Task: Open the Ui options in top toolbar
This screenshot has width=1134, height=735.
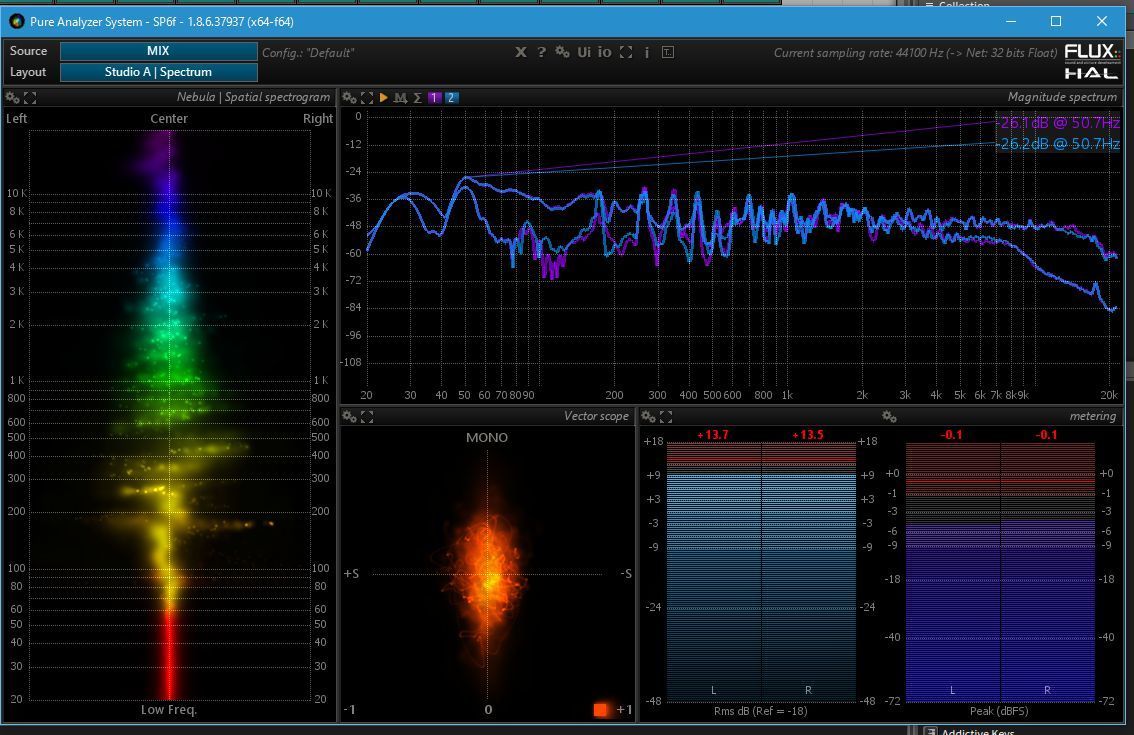Action: click(583, 52)
